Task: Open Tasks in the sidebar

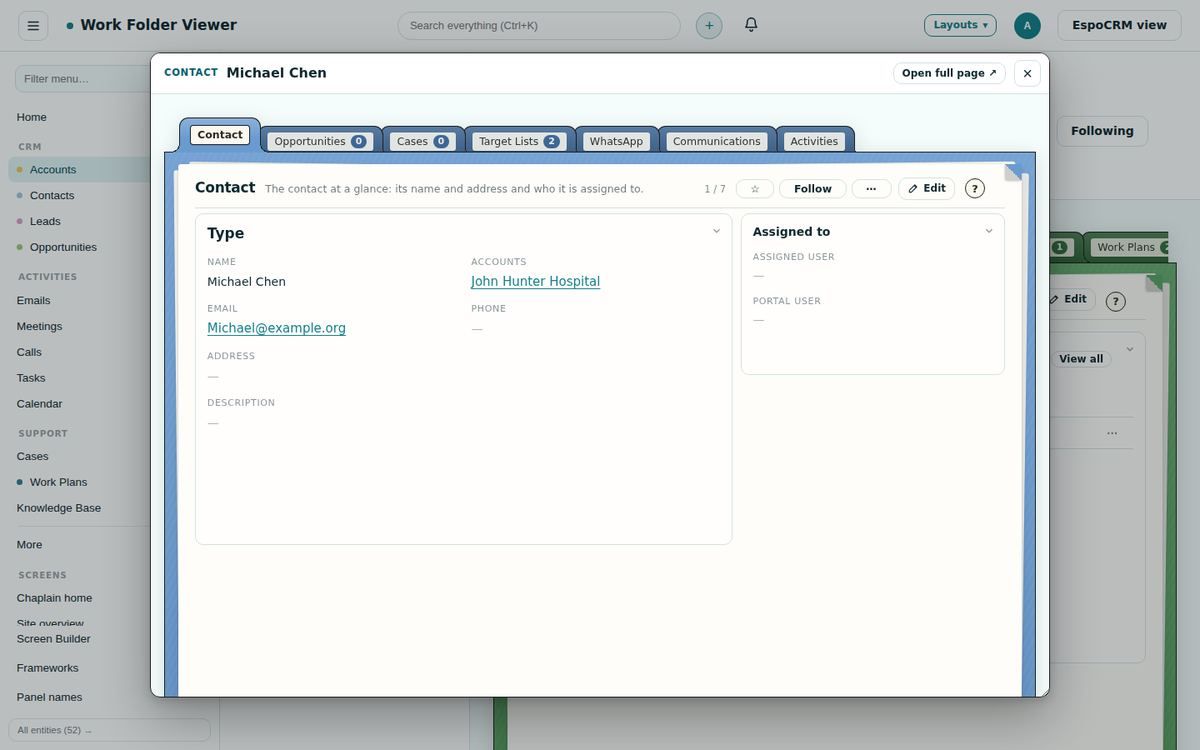Action: point(30,378)
